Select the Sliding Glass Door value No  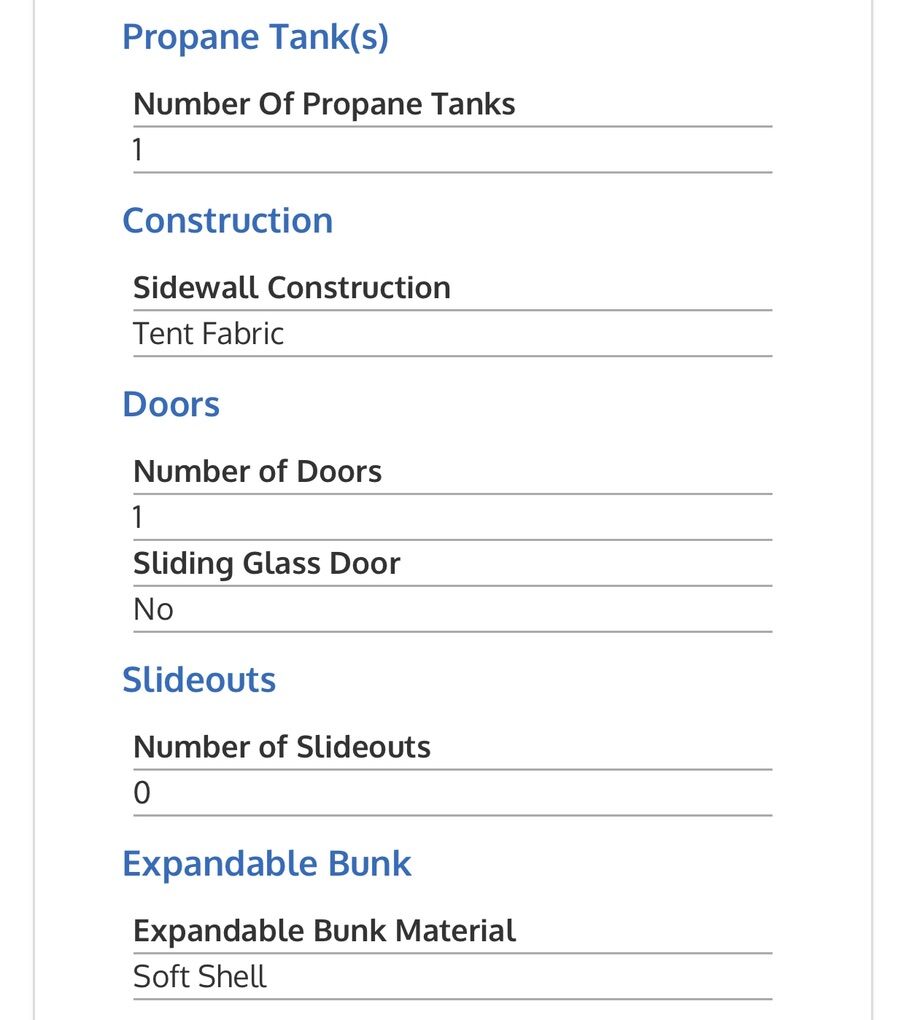tap(153, 609)
